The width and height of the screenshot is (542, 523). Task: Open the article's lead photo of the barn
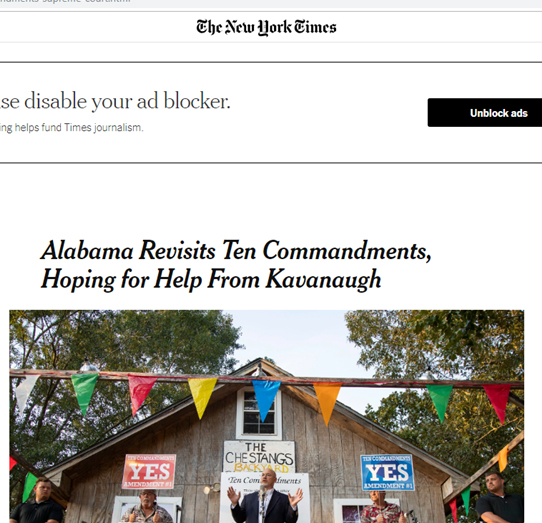coord(267,416)
